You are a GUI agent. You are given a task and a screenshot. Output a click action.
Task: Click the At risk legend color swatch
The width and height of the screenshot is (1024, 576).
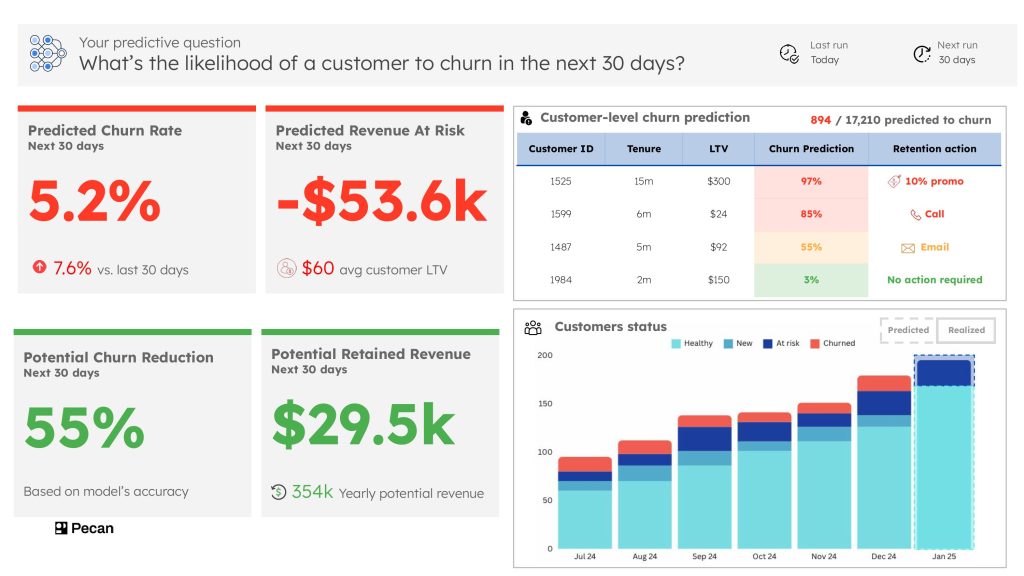pyautogui.click(x=767, y=343)
